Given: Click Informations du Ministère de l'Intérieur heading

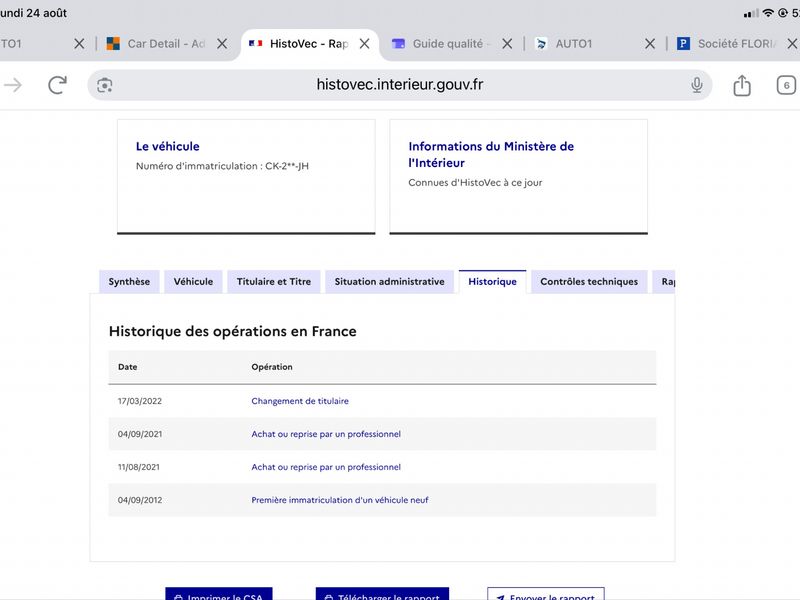Looking at the screenshot, I should 491,155.
